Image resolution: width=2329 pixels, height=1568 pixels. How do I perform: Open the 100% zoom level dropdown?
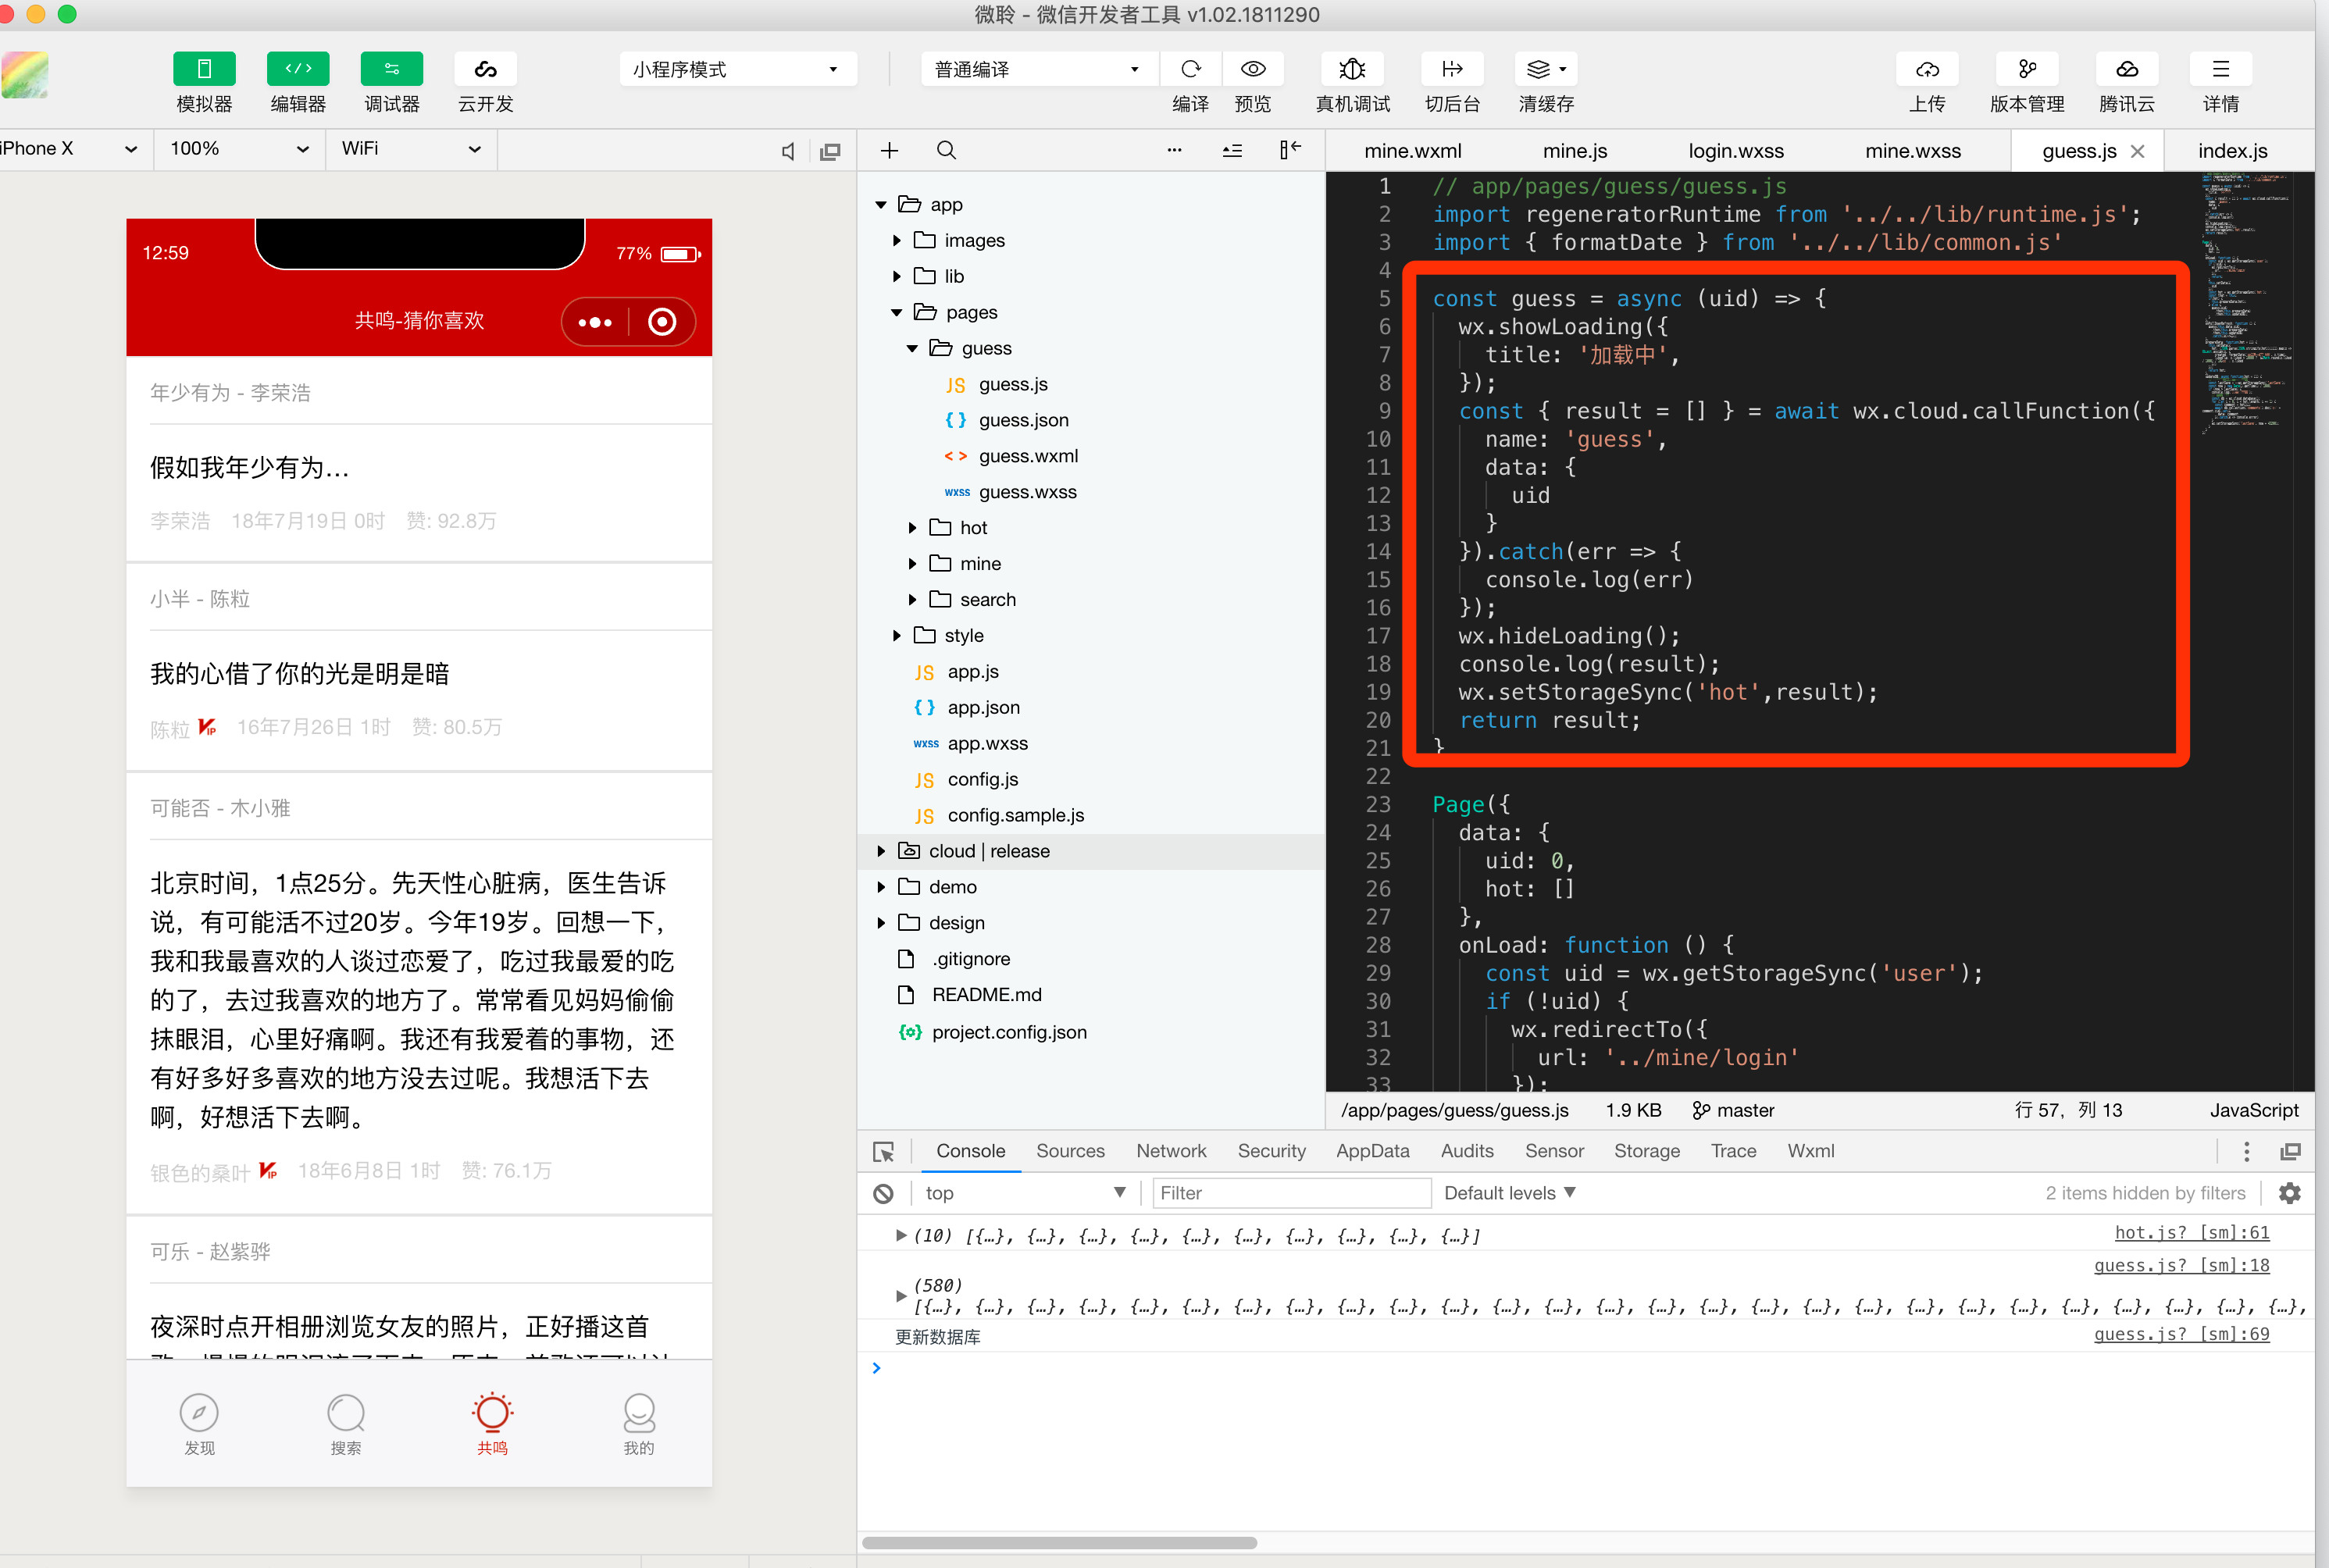point(239,149)
